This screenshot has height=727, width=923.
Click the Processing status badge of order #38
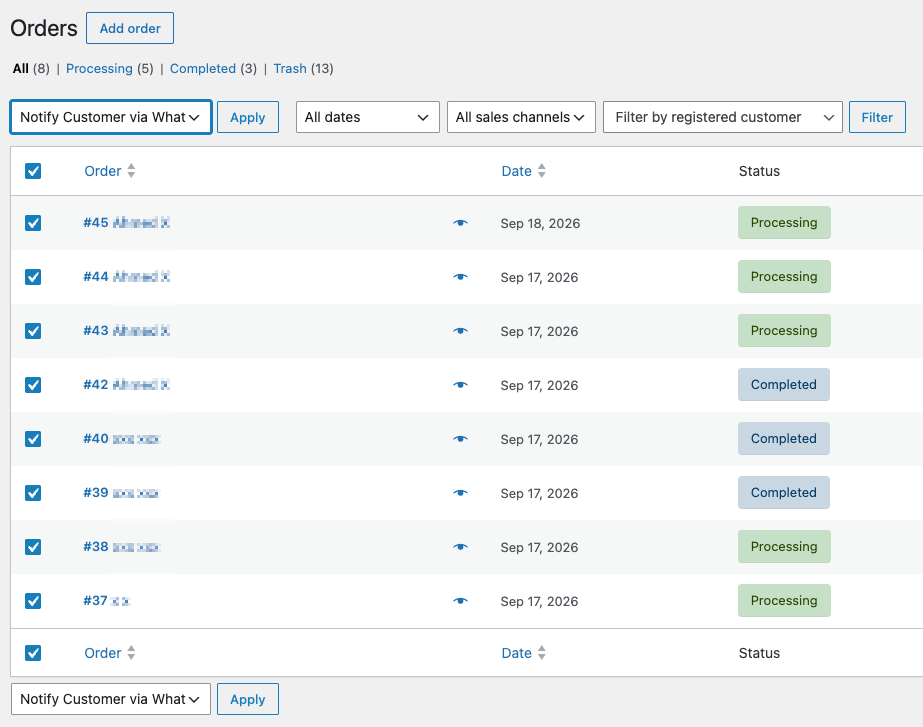(x=784, y=546)
